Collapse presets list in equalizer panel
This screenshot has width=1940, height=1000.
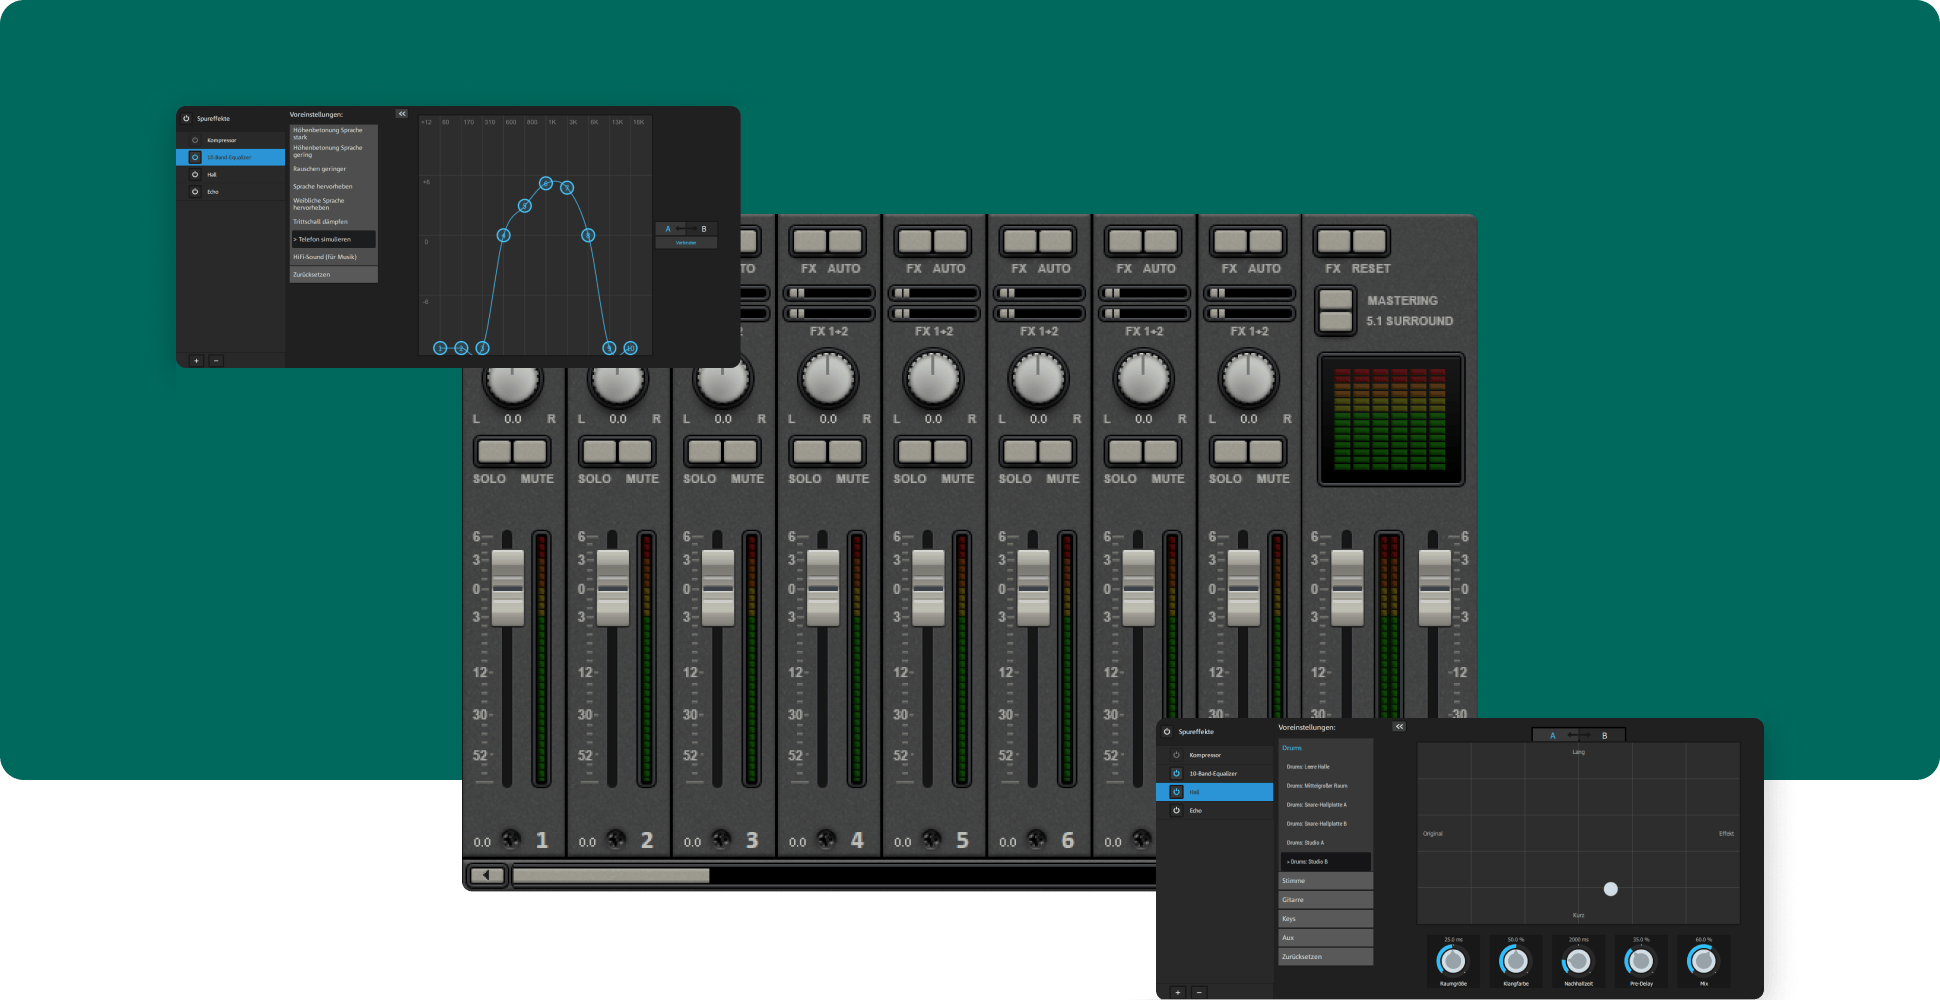(x=402, y=114)
